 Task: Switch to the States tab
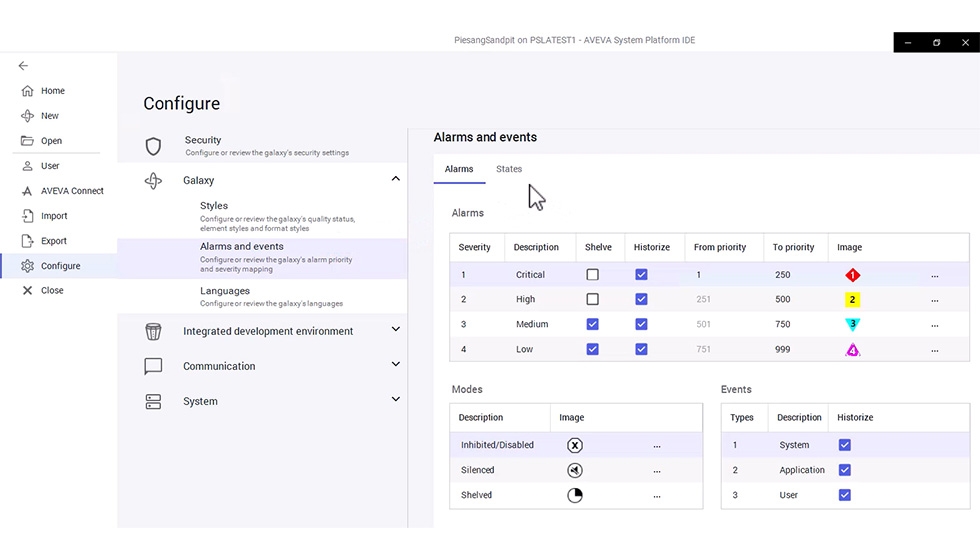pyautogui.click(x=509, y=169)
